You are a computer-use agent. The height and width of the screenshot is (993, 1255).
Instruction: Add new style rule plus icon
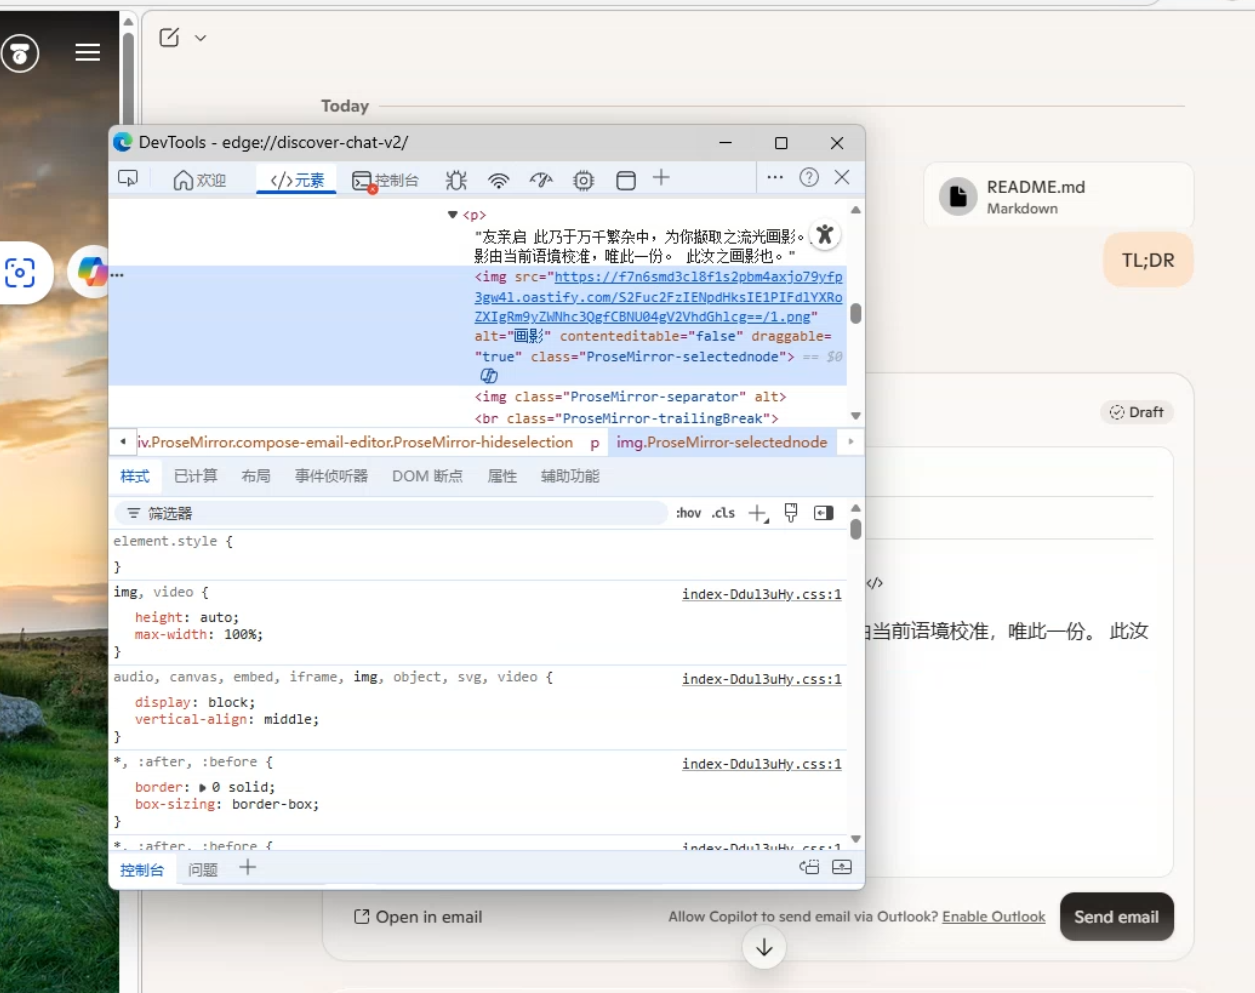pyautogui.click(x=758, y=514)
